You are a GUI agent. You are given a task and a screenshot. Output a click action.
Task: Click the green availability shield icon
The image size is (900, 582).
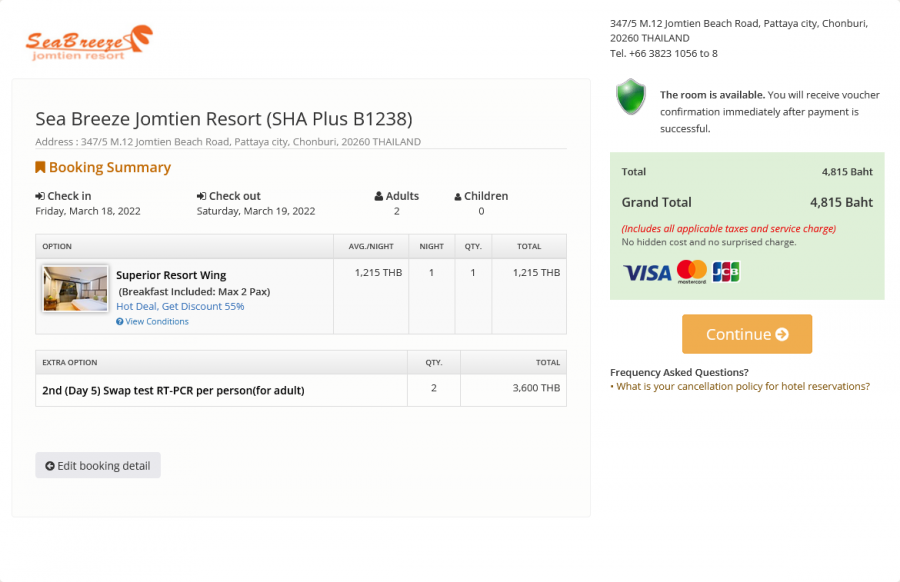click(x=630, y=101)
